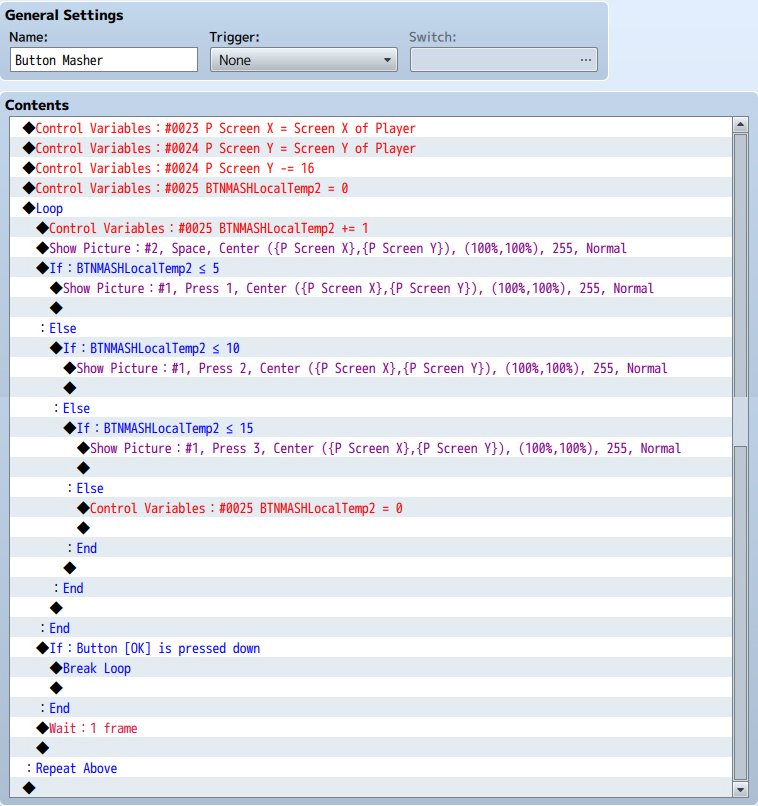The image size is (758, 806).
Task: Select 'P Screen Y = Screen Y of Player' row
Action: [371, 148]
